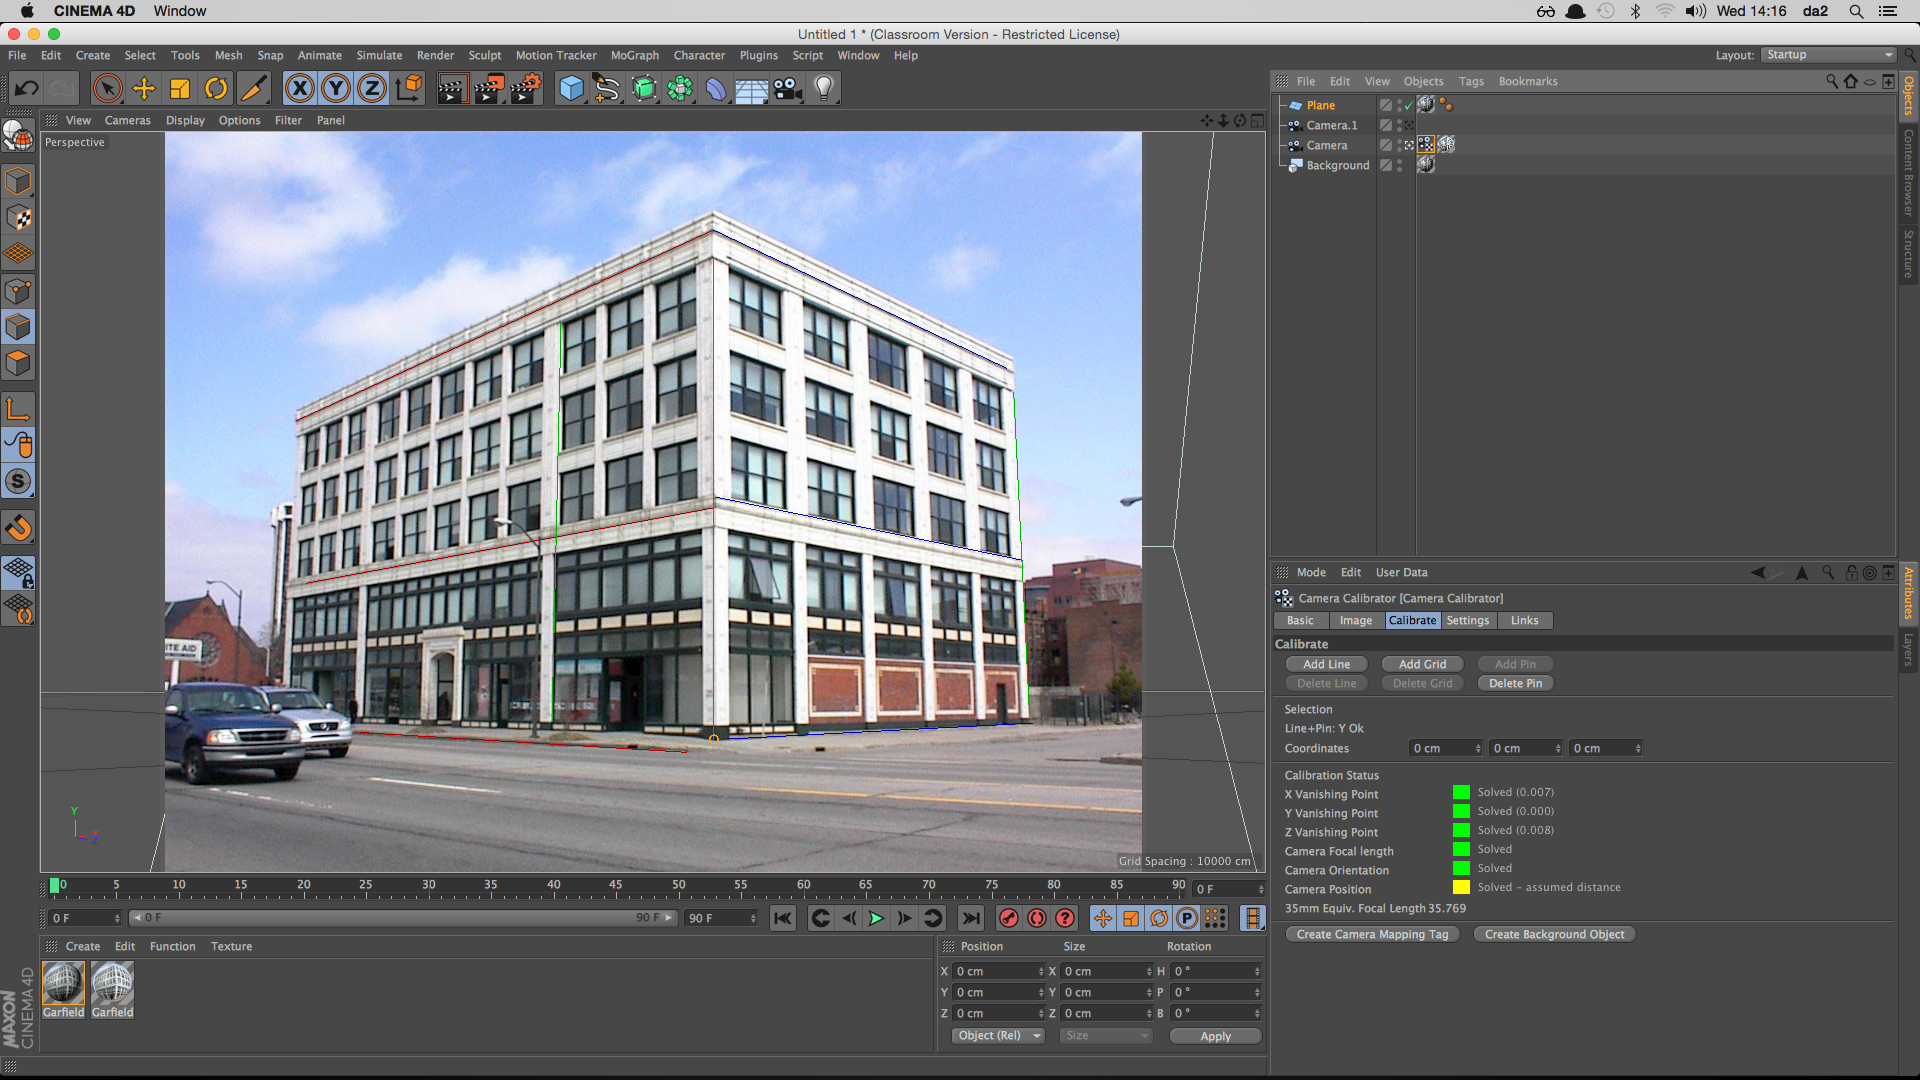Open the Size mode dropdown
This screenshot has width=1920, height=1080.
point(1106,1036)
